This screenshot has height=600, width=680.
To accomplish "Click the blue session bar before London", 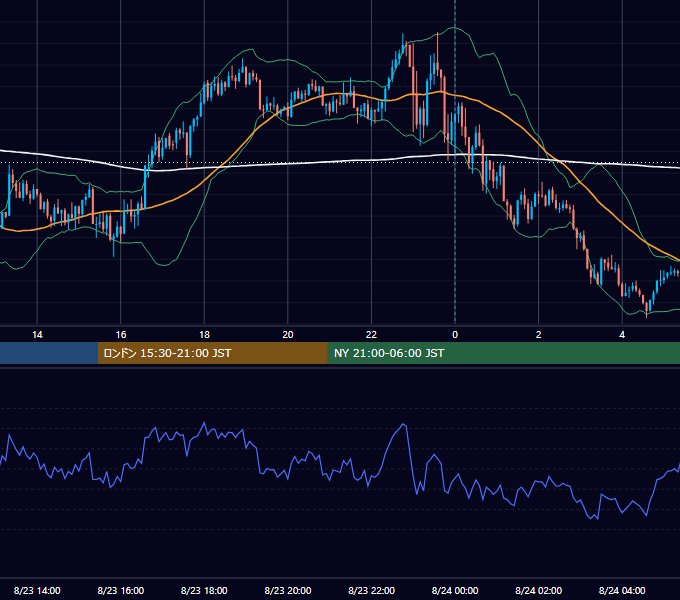I will pos(49,353).
